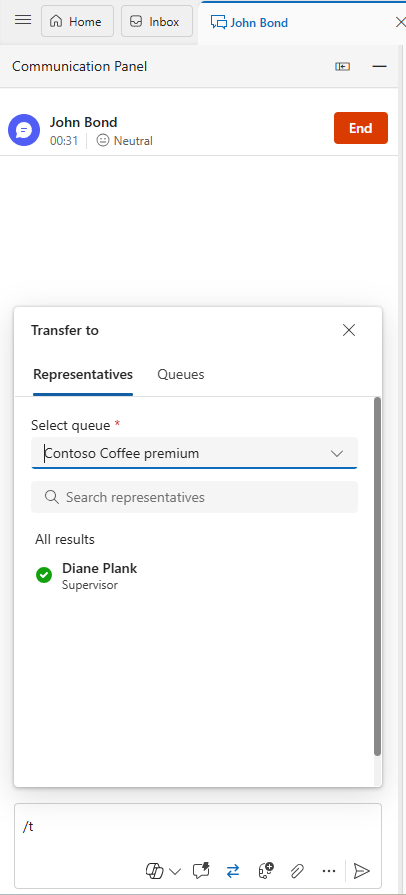Send the message with the arrow icon
The height and width of the screenshot is (895, 406).
point(361,870)
